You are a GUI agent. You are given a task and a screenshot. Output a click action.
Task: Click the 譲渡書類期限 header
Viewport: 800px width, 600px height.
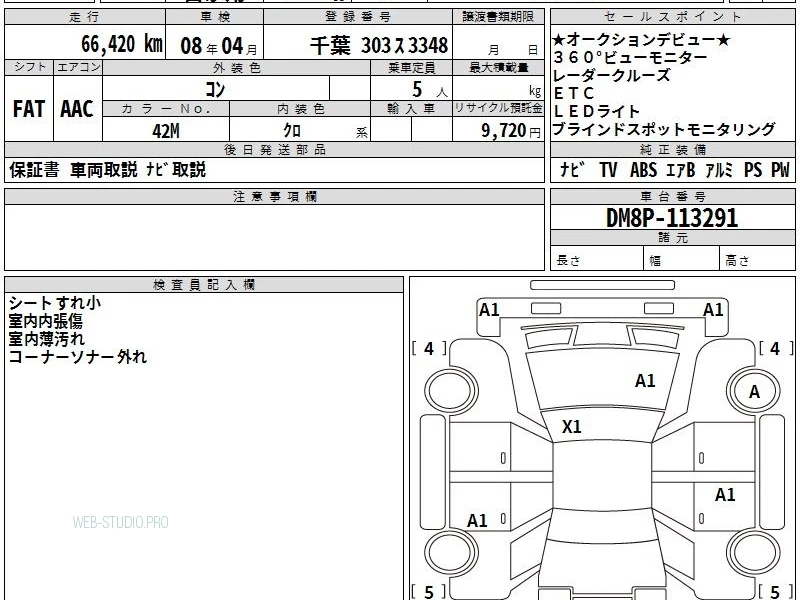pos(498,17)
